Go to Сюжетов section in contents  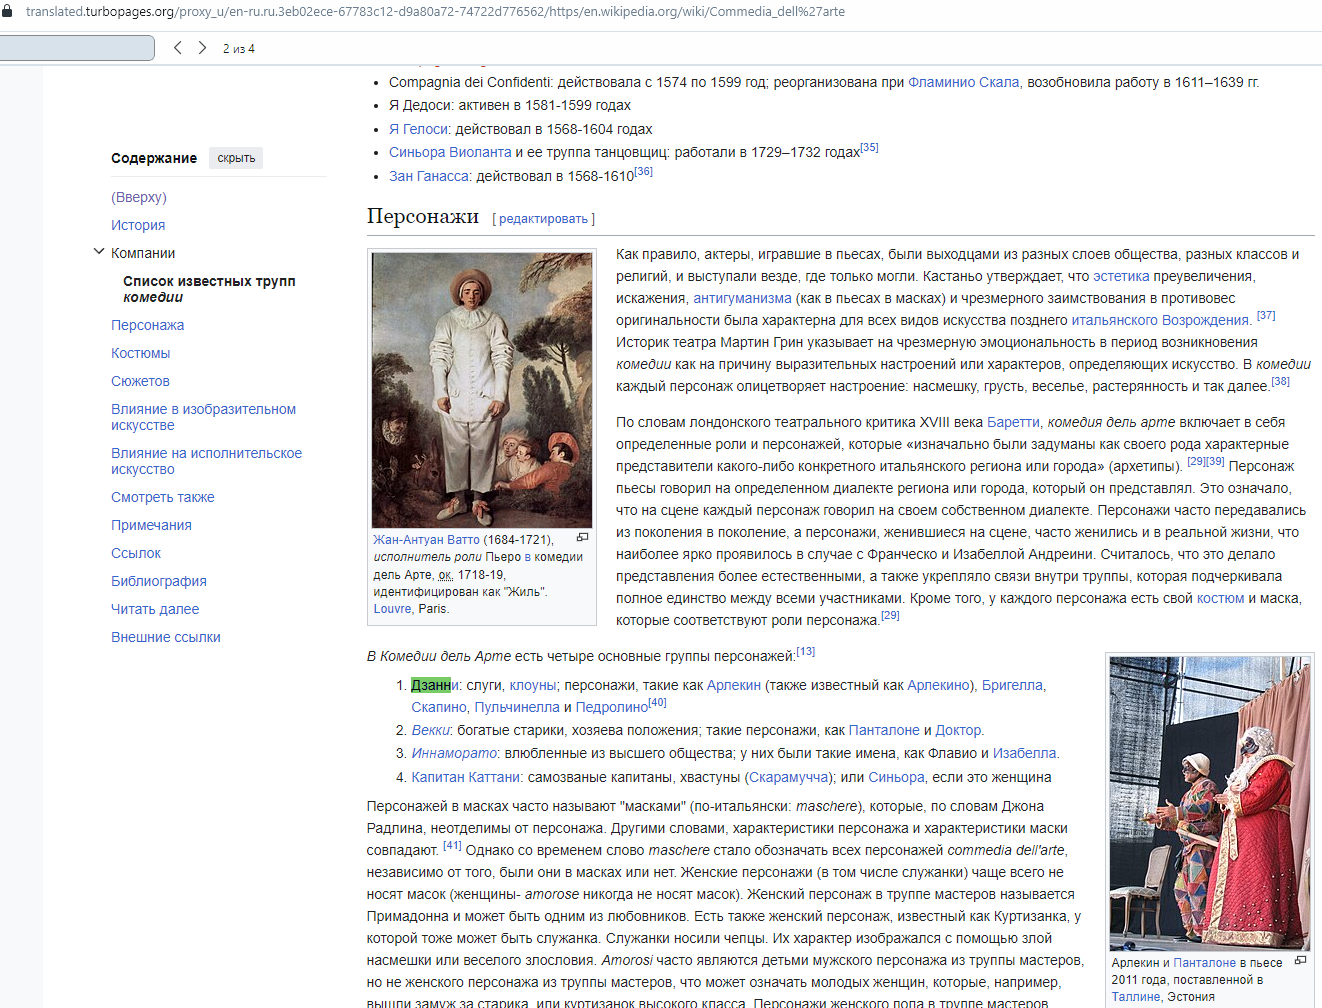coord(140,381)
